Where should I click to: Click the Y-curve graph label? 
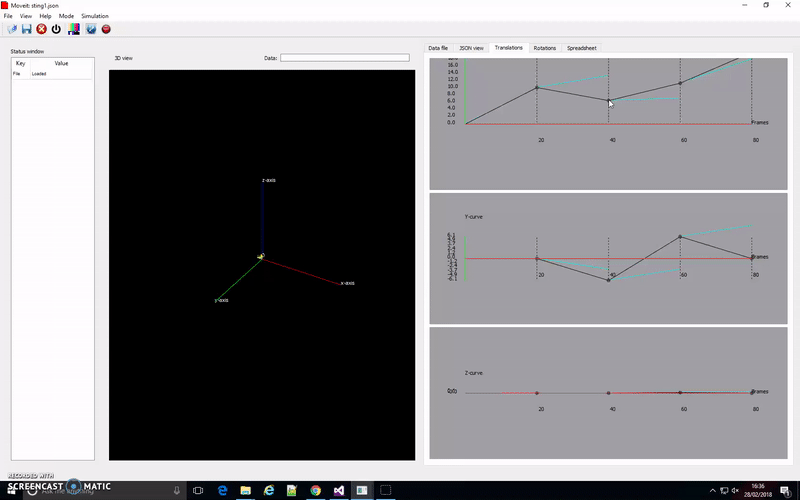click(x=473, y=217)
